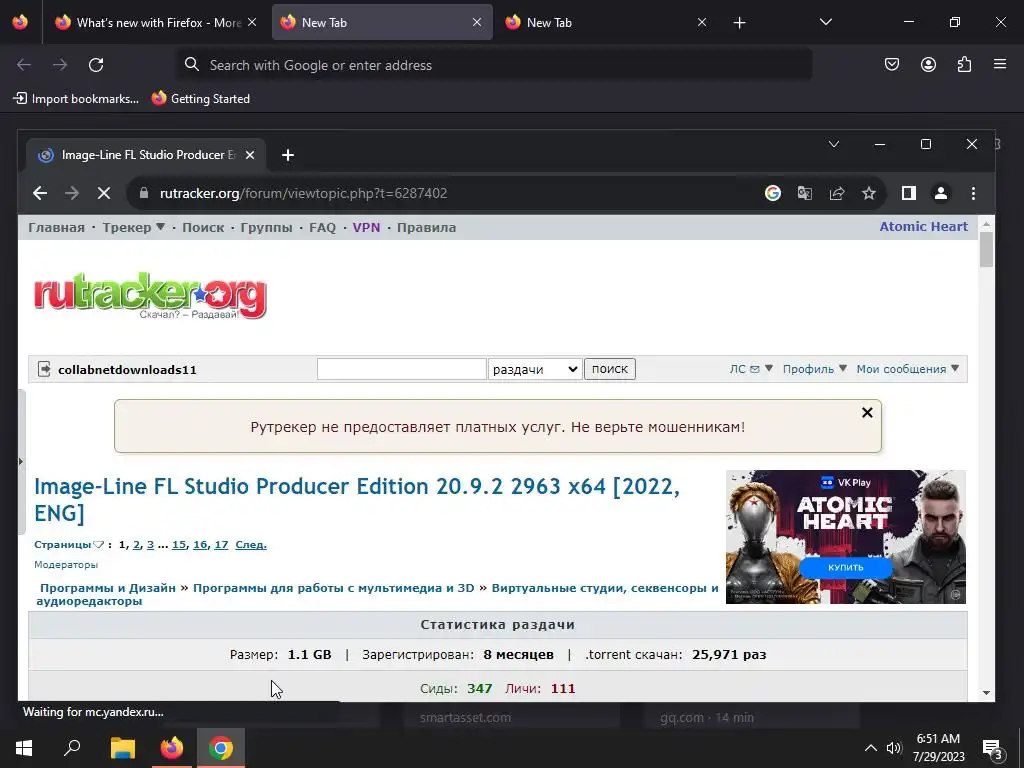
Task: Dismiss the Рутрекер warning banner
Action: coord(867,412)
